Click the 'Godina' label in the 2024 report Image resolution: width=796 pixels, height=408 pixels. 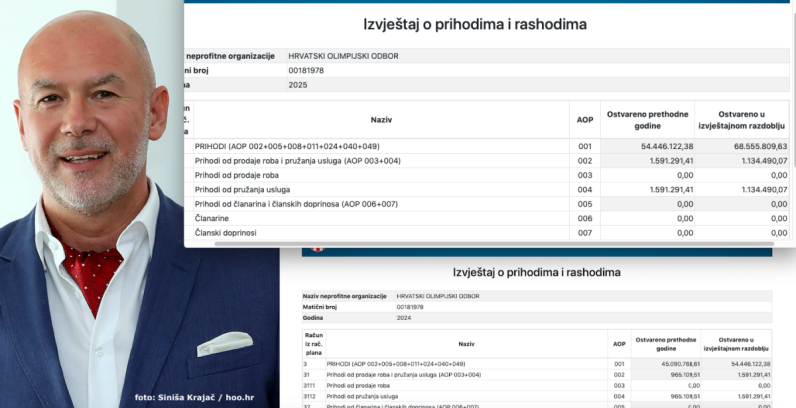point(313,318)
